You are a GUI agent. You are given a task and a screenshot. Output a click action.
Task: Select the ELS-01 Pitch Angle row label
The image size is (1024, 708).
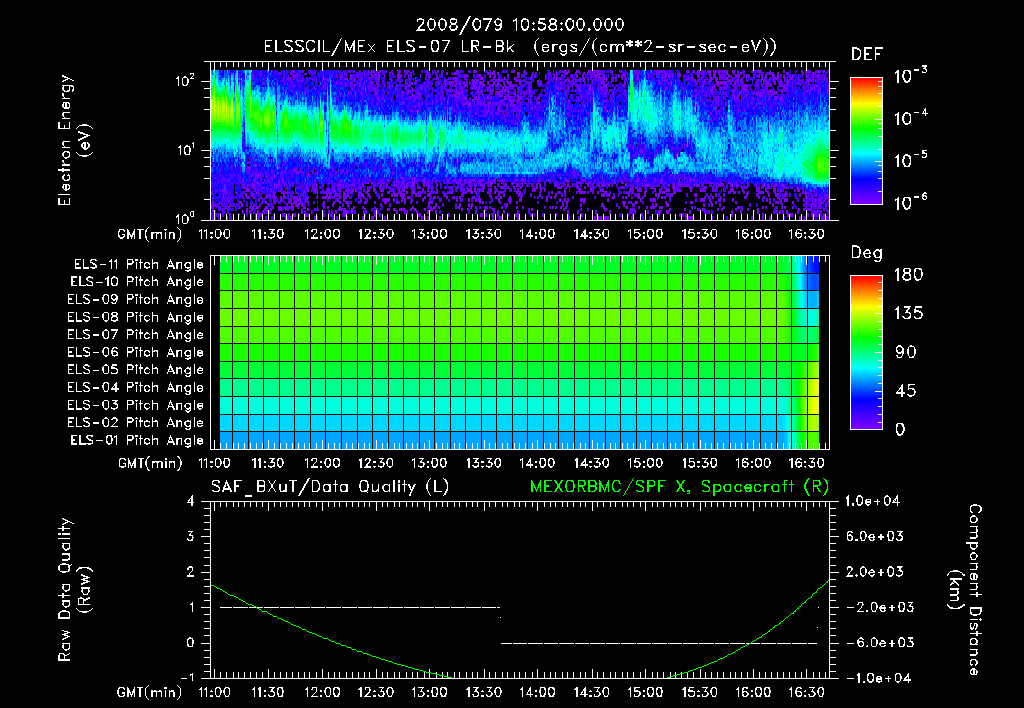coord(137,440)
